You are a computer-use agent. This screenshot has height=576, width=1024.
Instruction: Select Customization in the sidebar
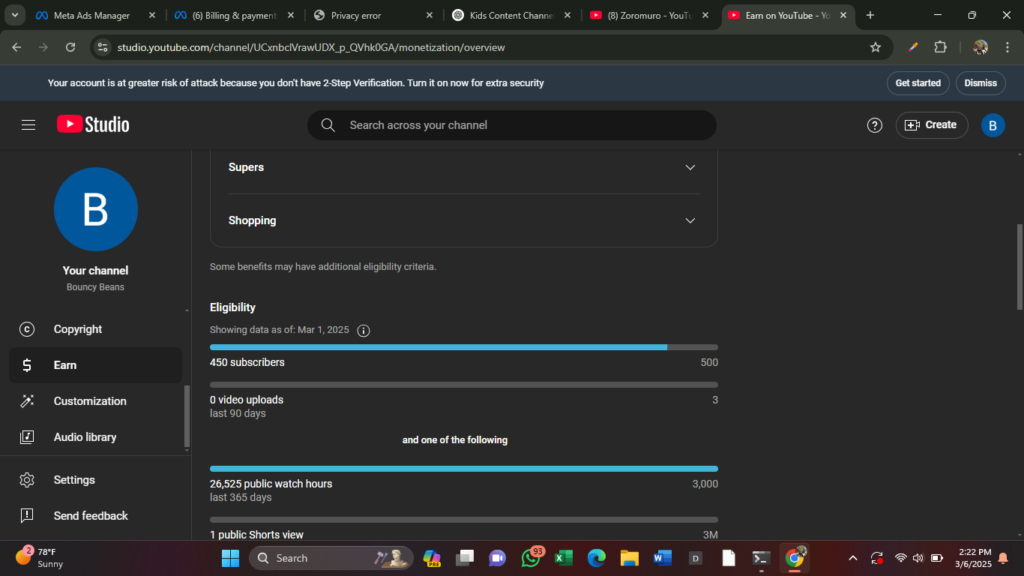(x=90, y=401)
